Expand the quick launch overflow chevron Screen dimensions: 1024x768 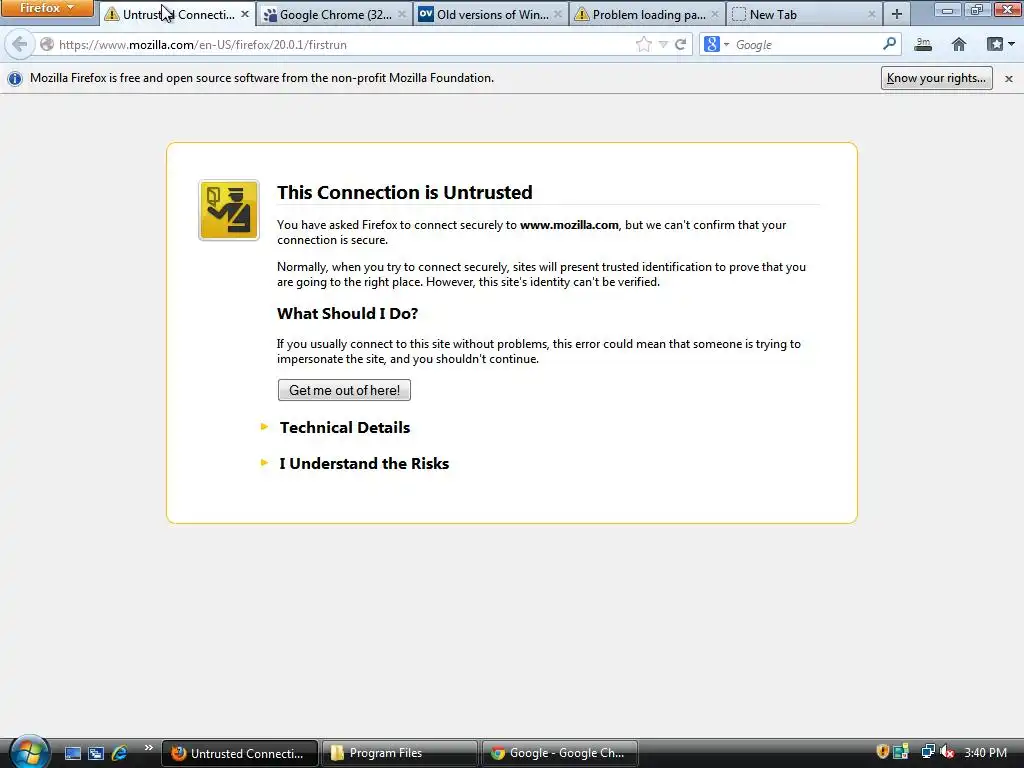(148, 748)
